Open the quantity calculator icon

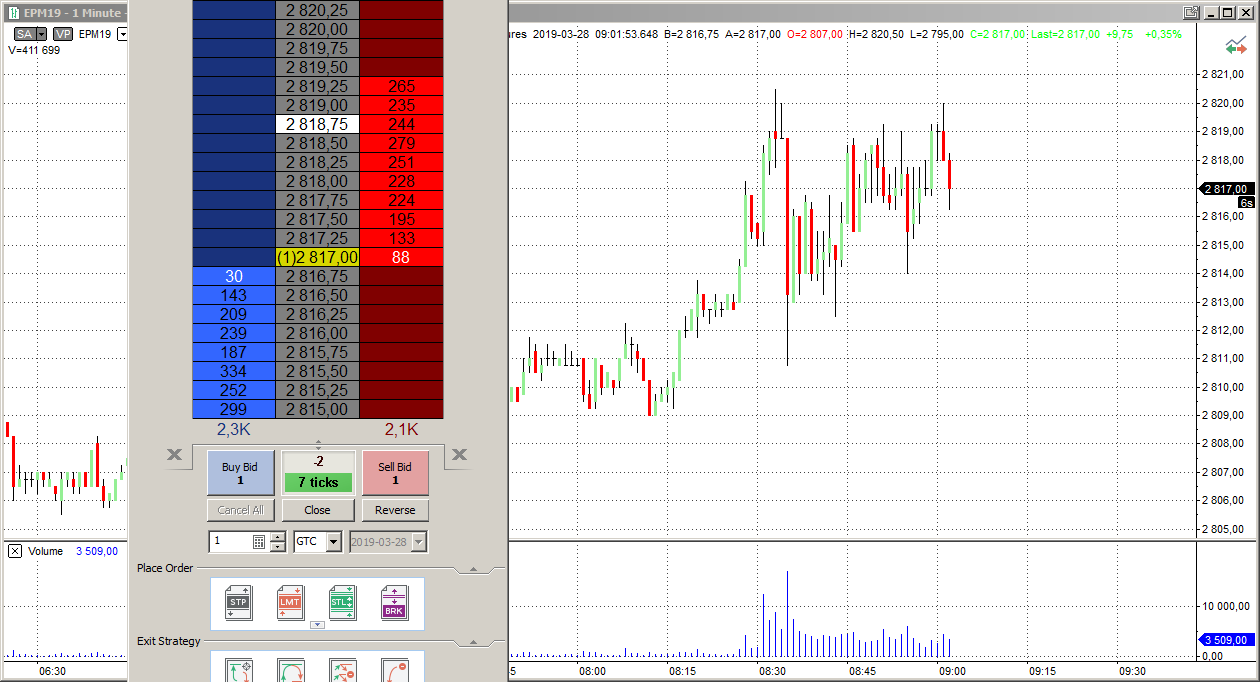pyautogui.click(x=259, y=541)
